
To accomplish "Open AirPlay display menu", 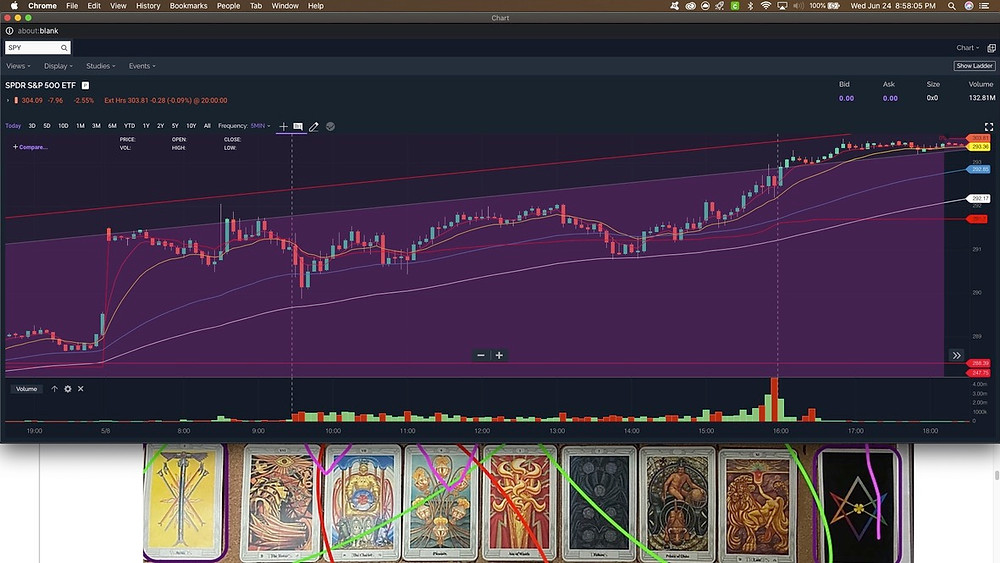I will 782,6.
